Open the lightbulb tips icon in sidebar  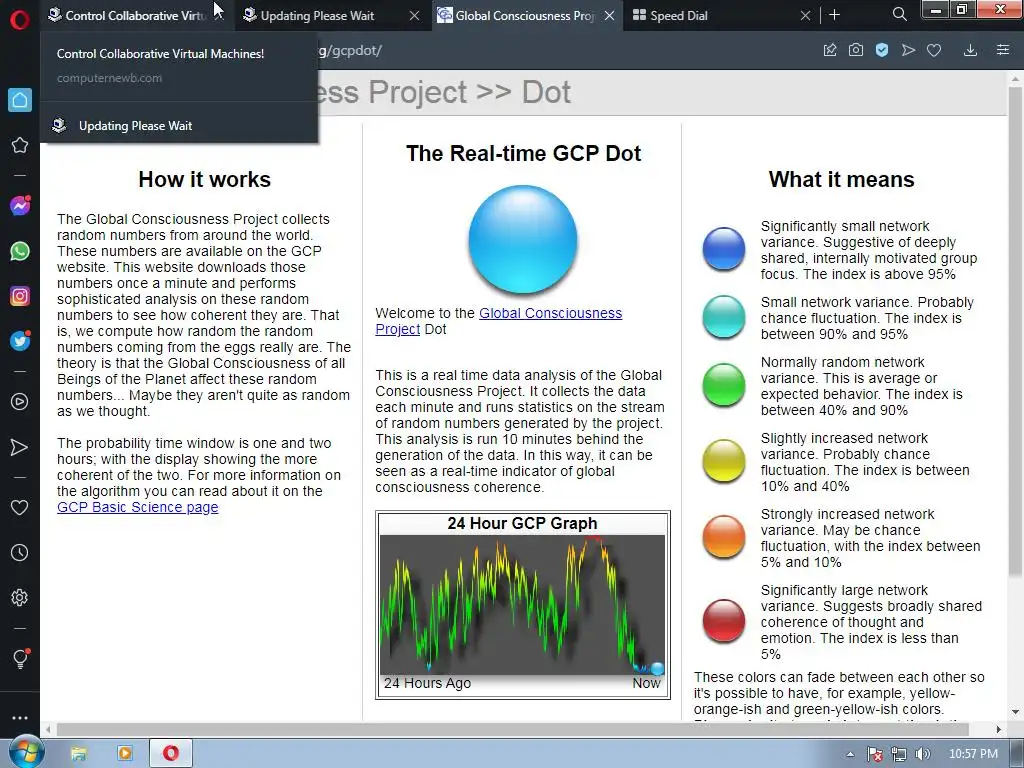click(x=20, y=658)
